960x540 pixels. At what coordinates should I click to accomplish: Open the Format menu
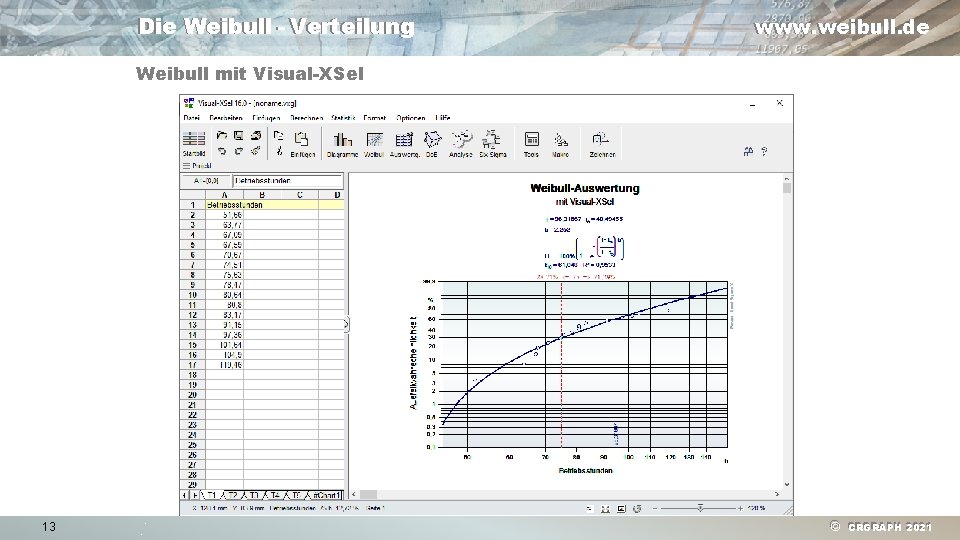[375, 118]
